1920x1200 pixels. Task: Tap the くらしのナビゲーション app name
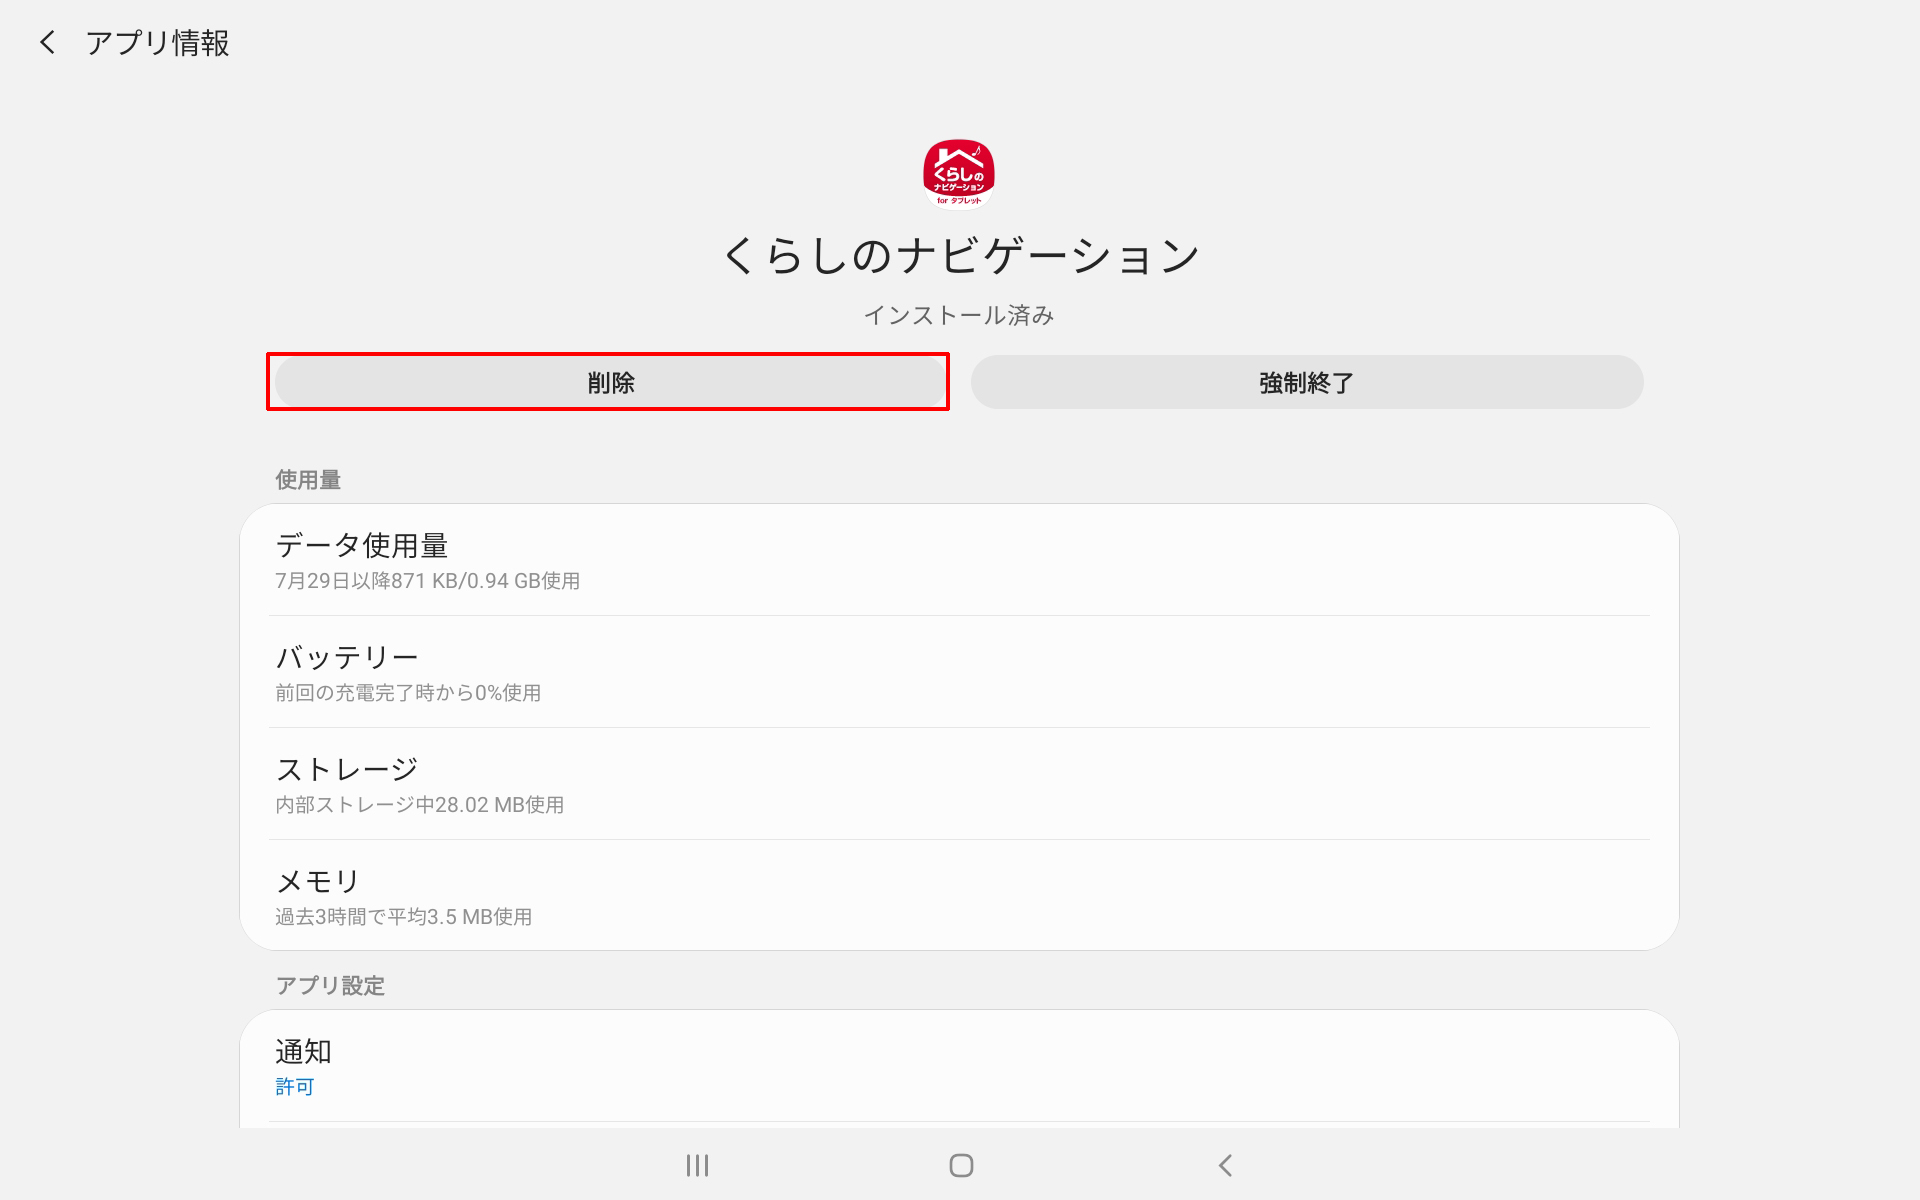960,255
